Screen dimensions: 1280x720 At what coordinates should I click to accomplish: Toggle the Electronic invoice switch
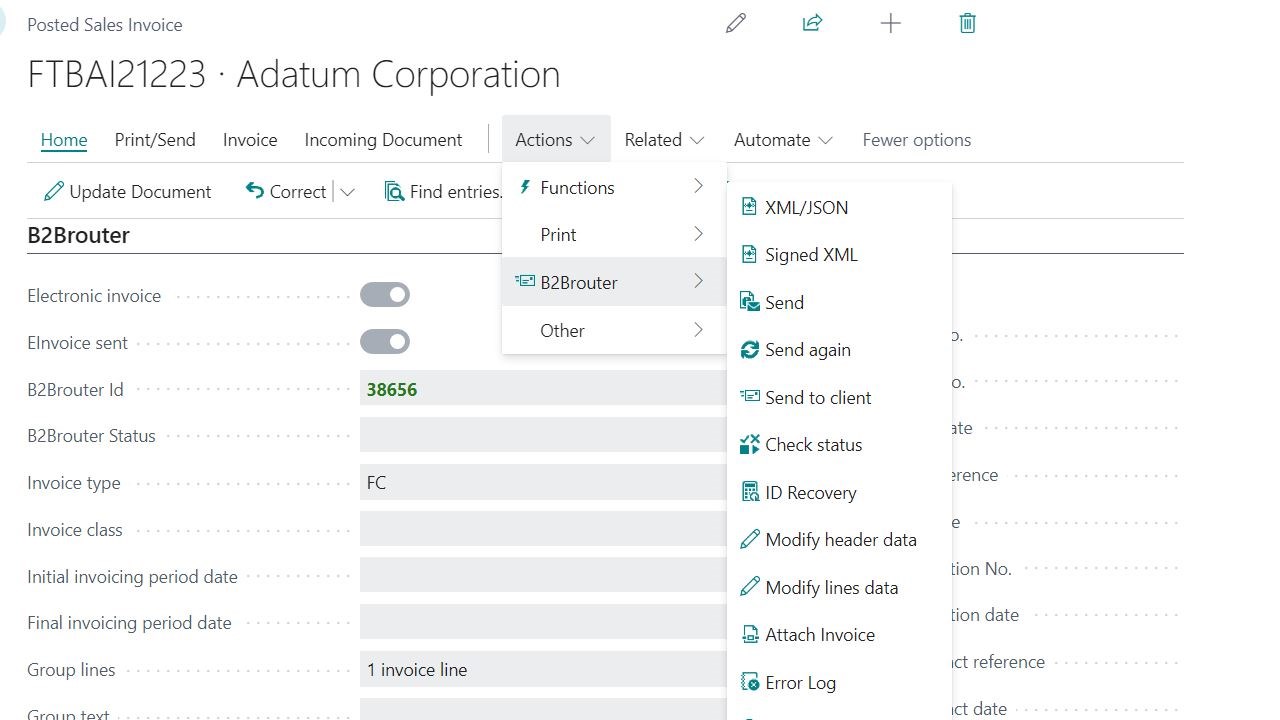(x=385, y=295)
